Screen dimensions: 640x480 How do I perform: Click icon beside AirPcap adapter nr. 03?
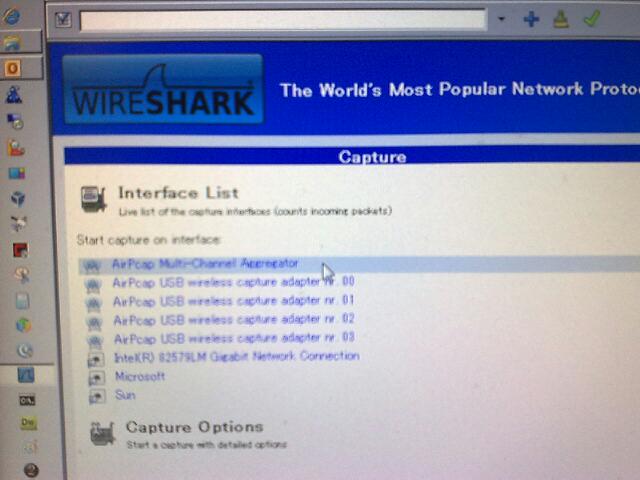[x=95, y=341]
